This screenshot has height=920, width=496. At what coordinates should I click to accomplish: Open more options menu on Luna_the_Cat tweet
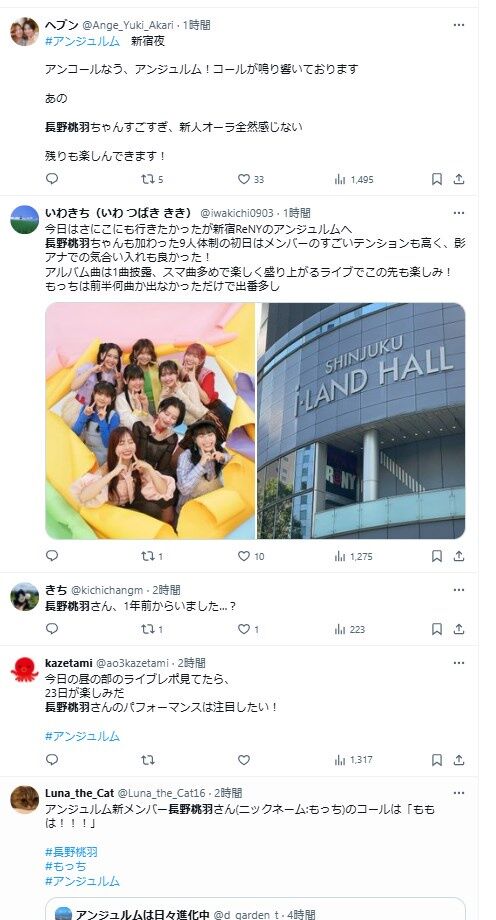tap(459, 793)
